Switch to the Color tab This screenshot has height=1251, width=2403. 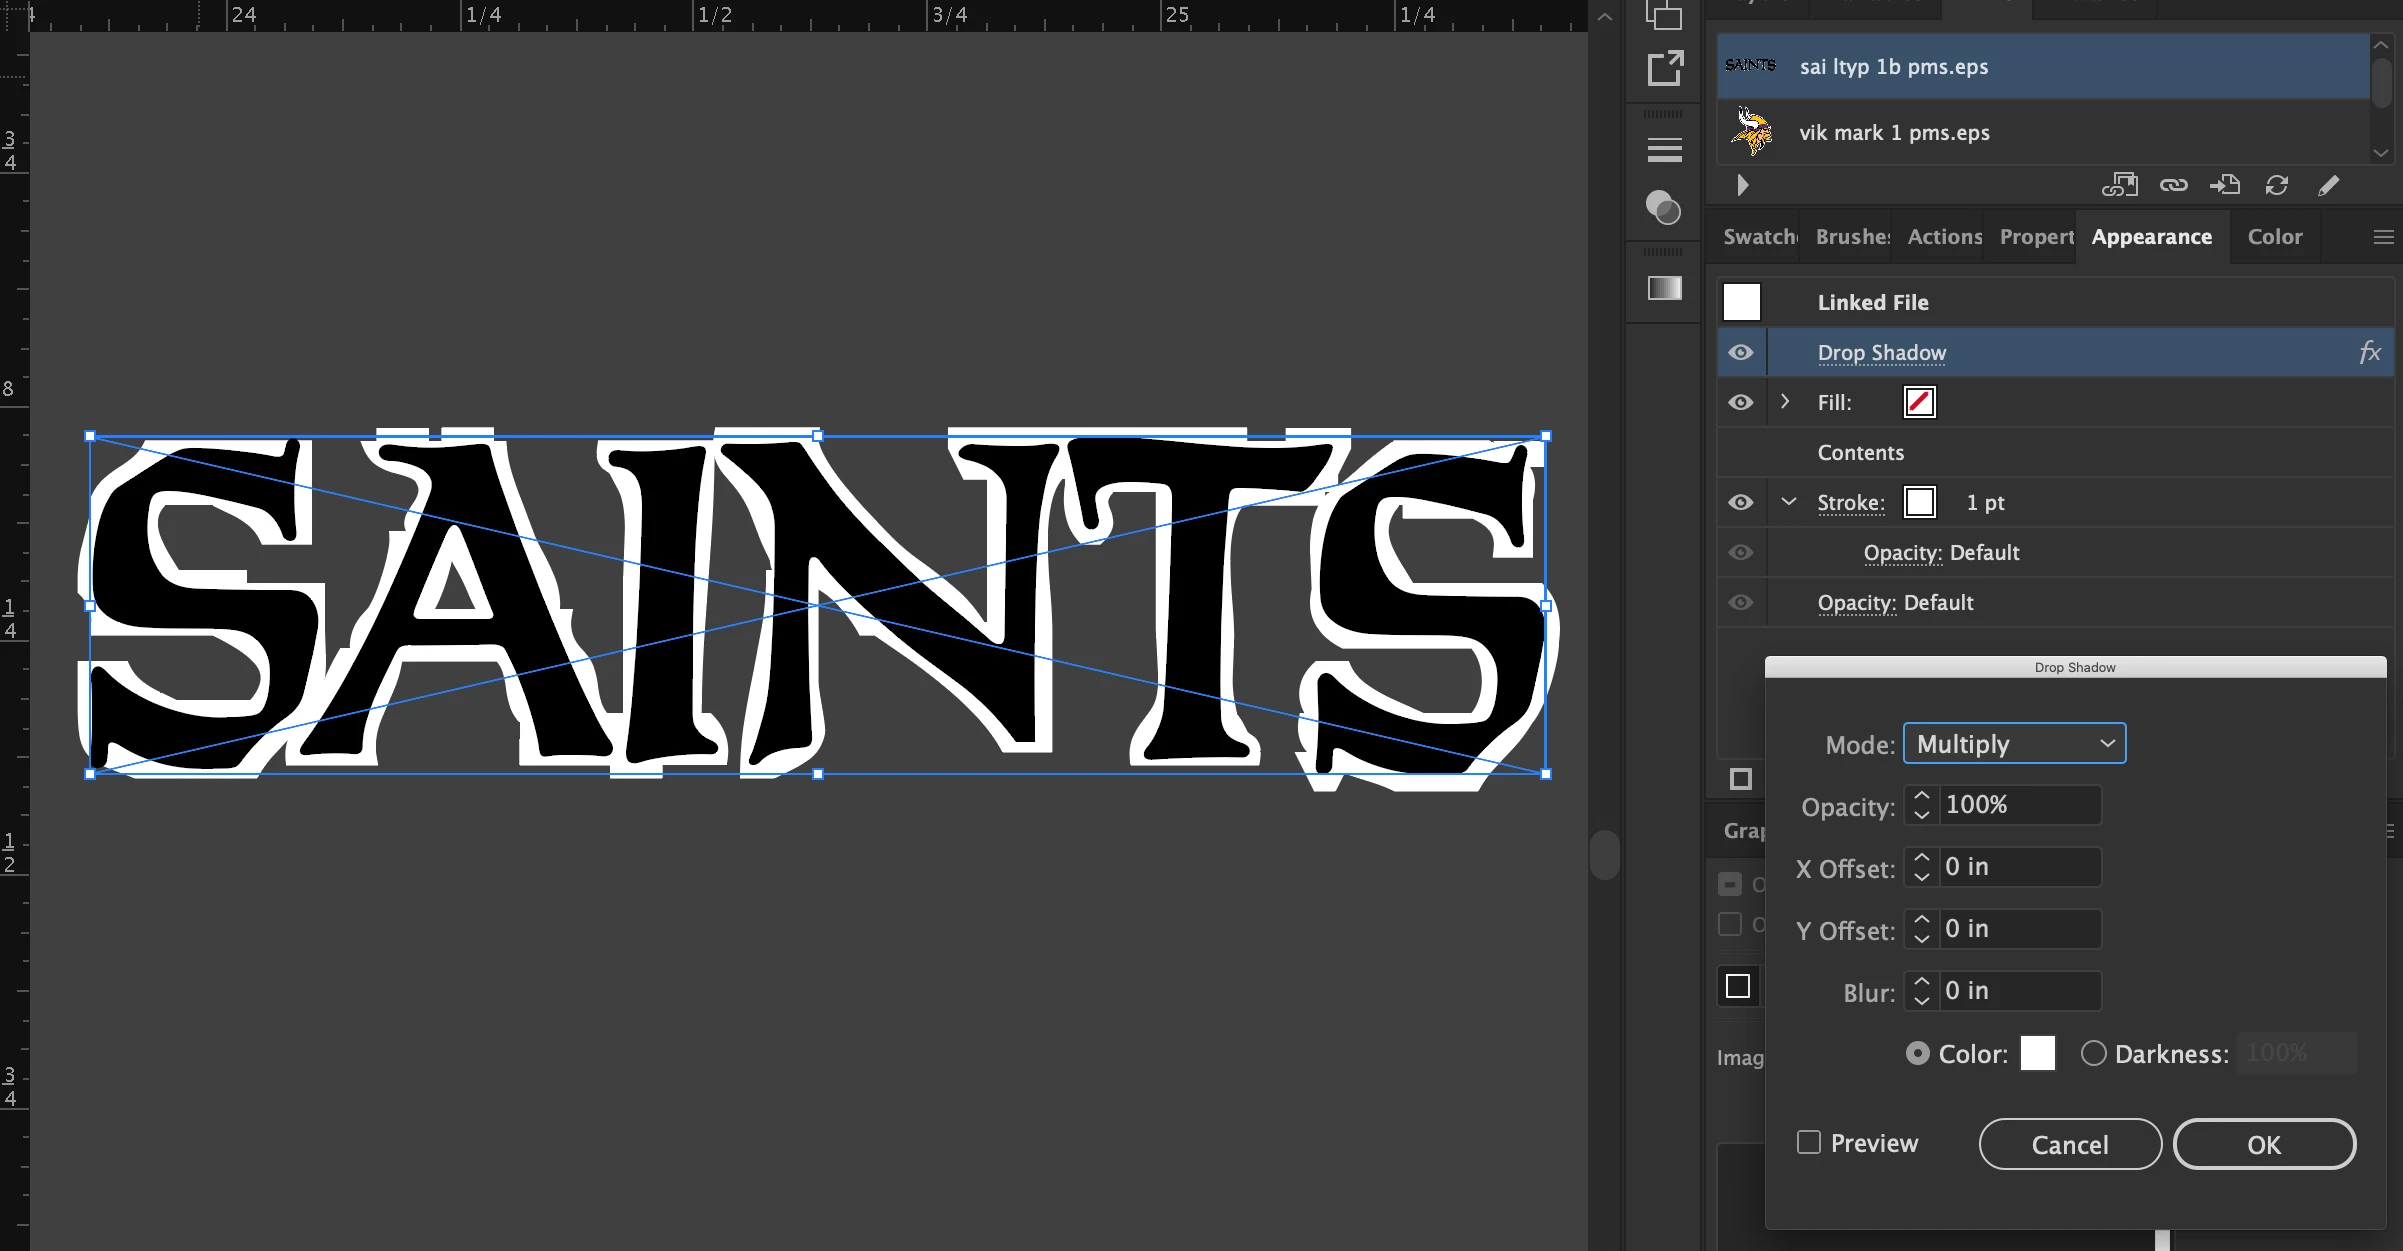coord(2274,237)
